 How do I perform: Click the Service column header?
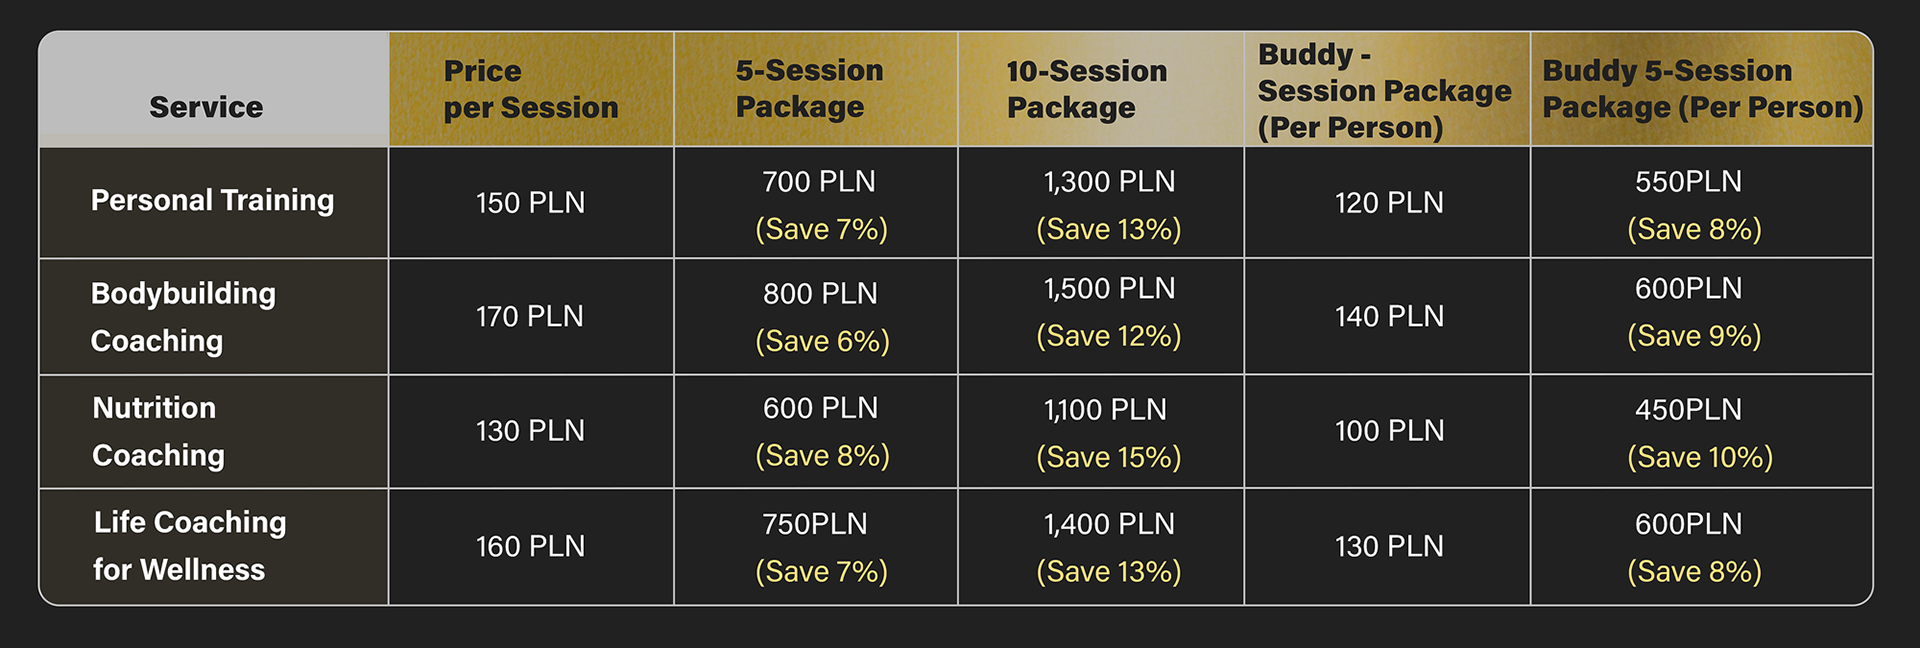coord(206,107)
